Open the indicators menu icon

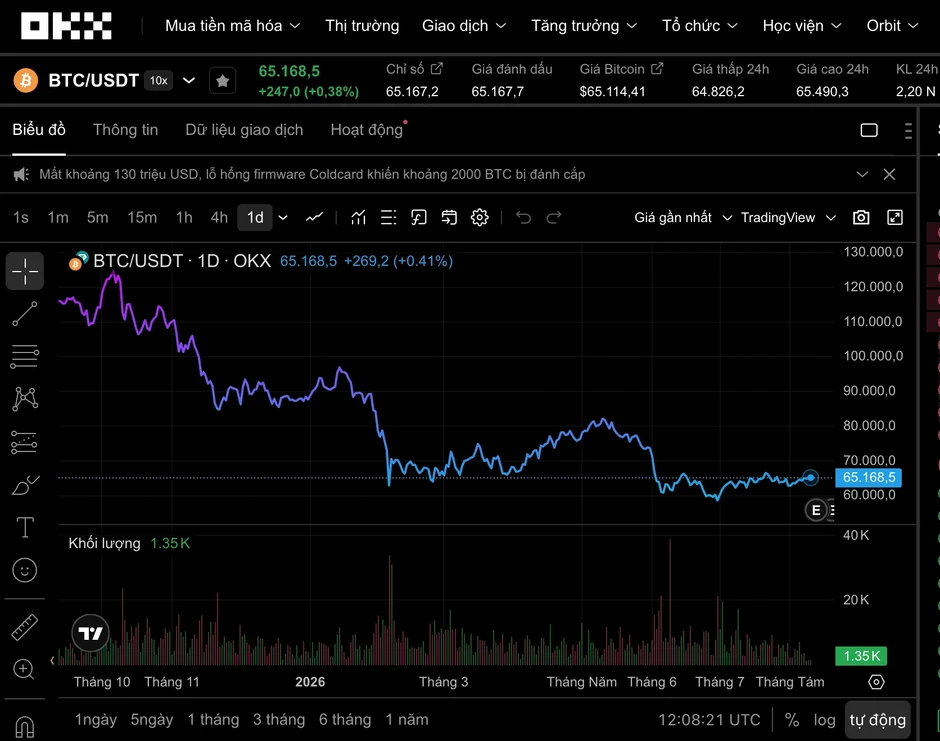point(358,218)
